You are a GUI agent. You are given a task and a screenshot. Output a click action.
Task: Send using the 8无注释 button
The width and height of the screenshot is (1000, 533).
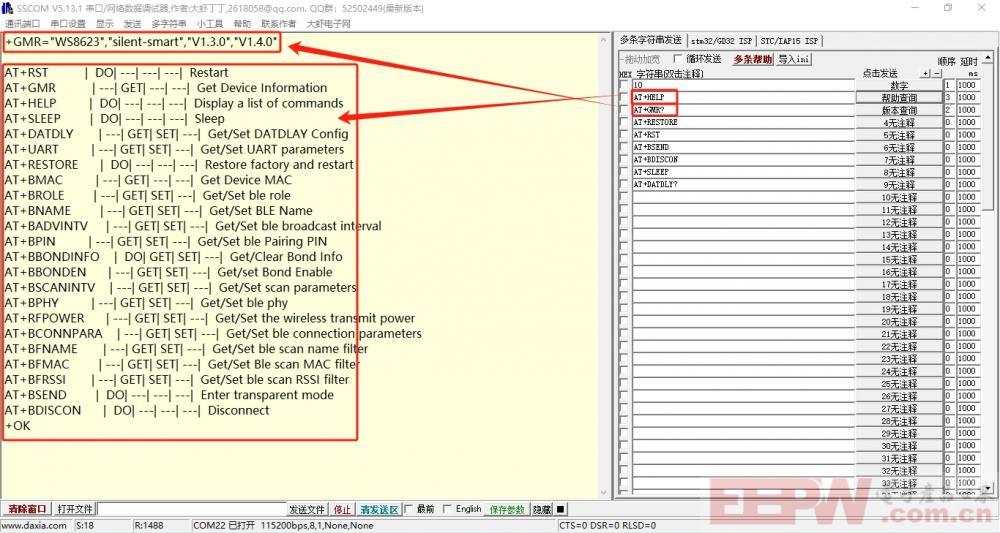pyautogui.click(x=899, y=172)
